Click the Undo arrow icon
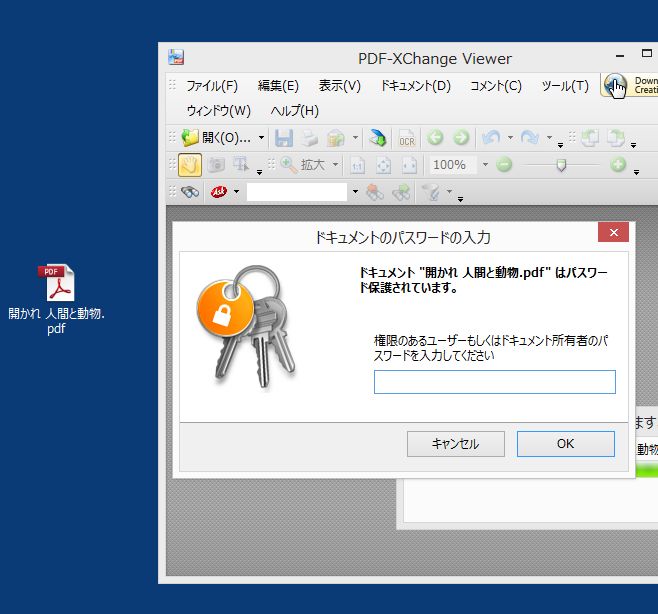This screenshot has width=658, height=614. pyautogui.click(x=491, y=137)
